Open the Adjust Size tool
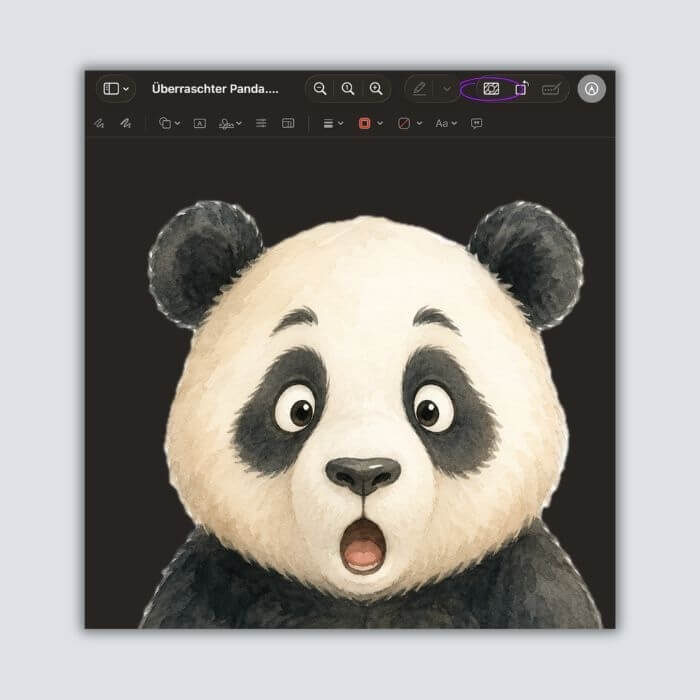This screenshot has height=700, width=700. pyautogui.click(x=288, y=123)
